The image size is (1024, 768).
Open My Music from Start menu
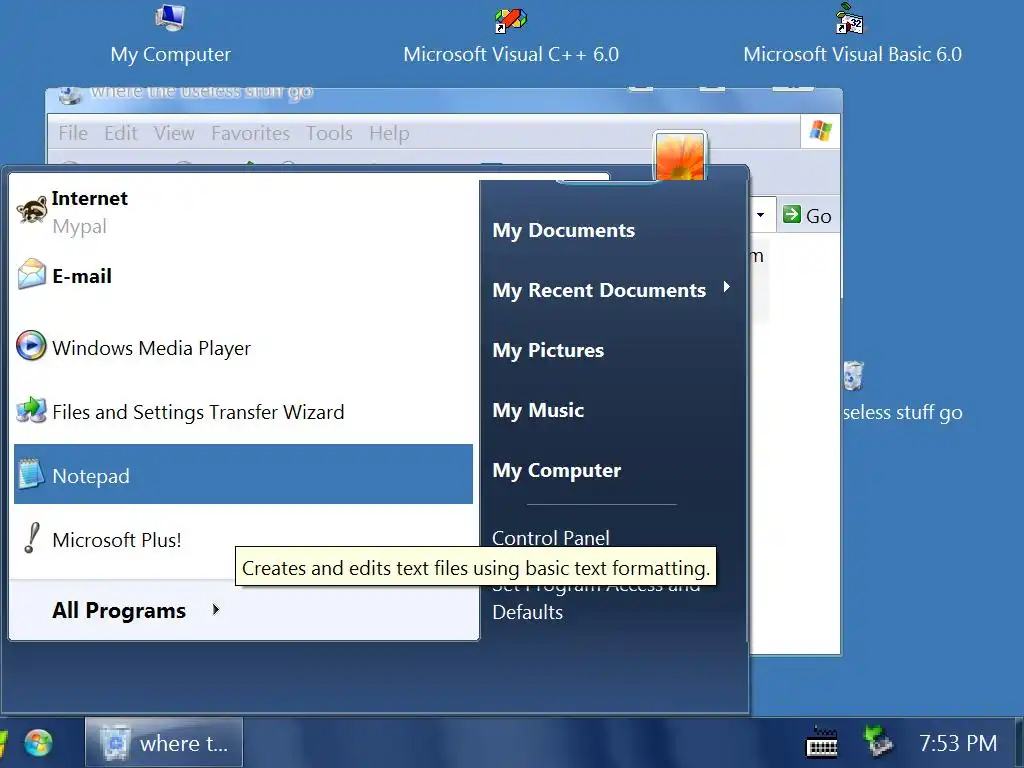pyautogui.click(x=538, y=411)
